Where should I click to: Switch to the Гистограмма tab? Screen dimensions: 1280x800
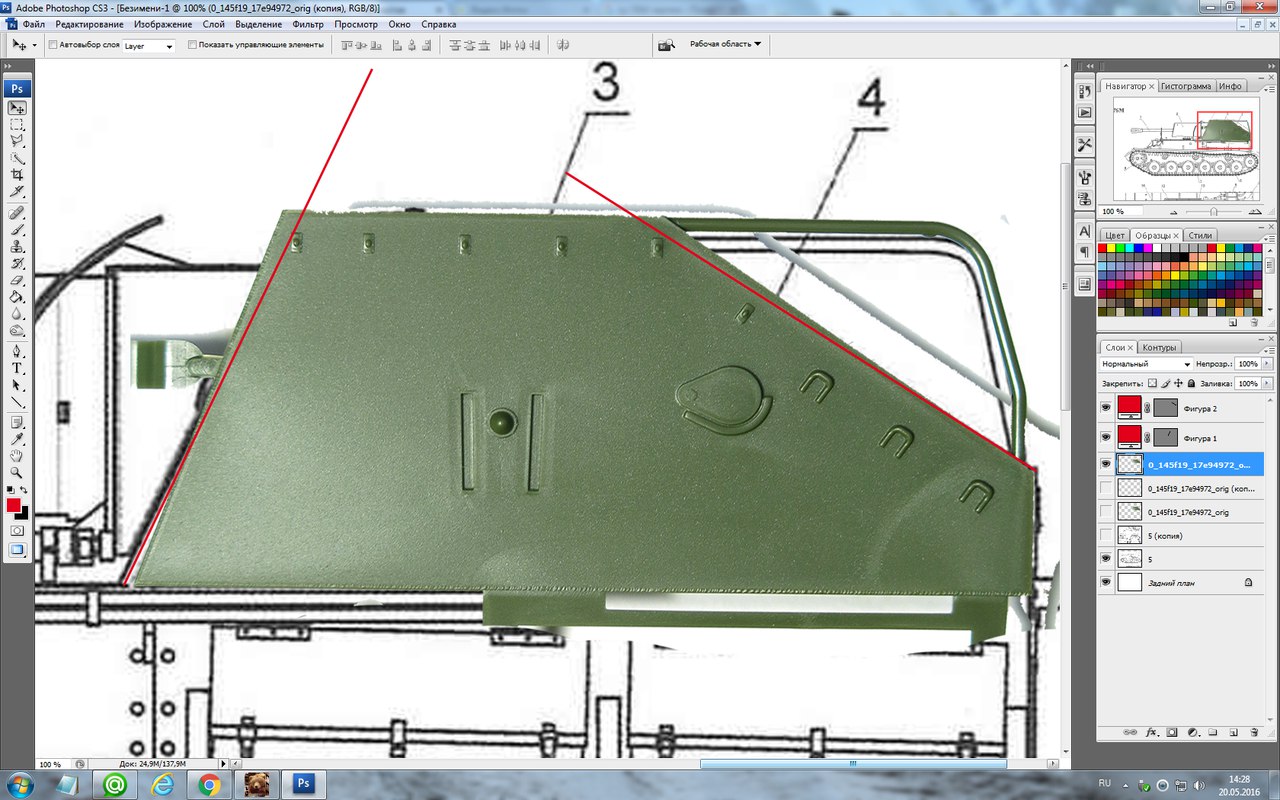pyautogui.click(x=1185, y=86)
